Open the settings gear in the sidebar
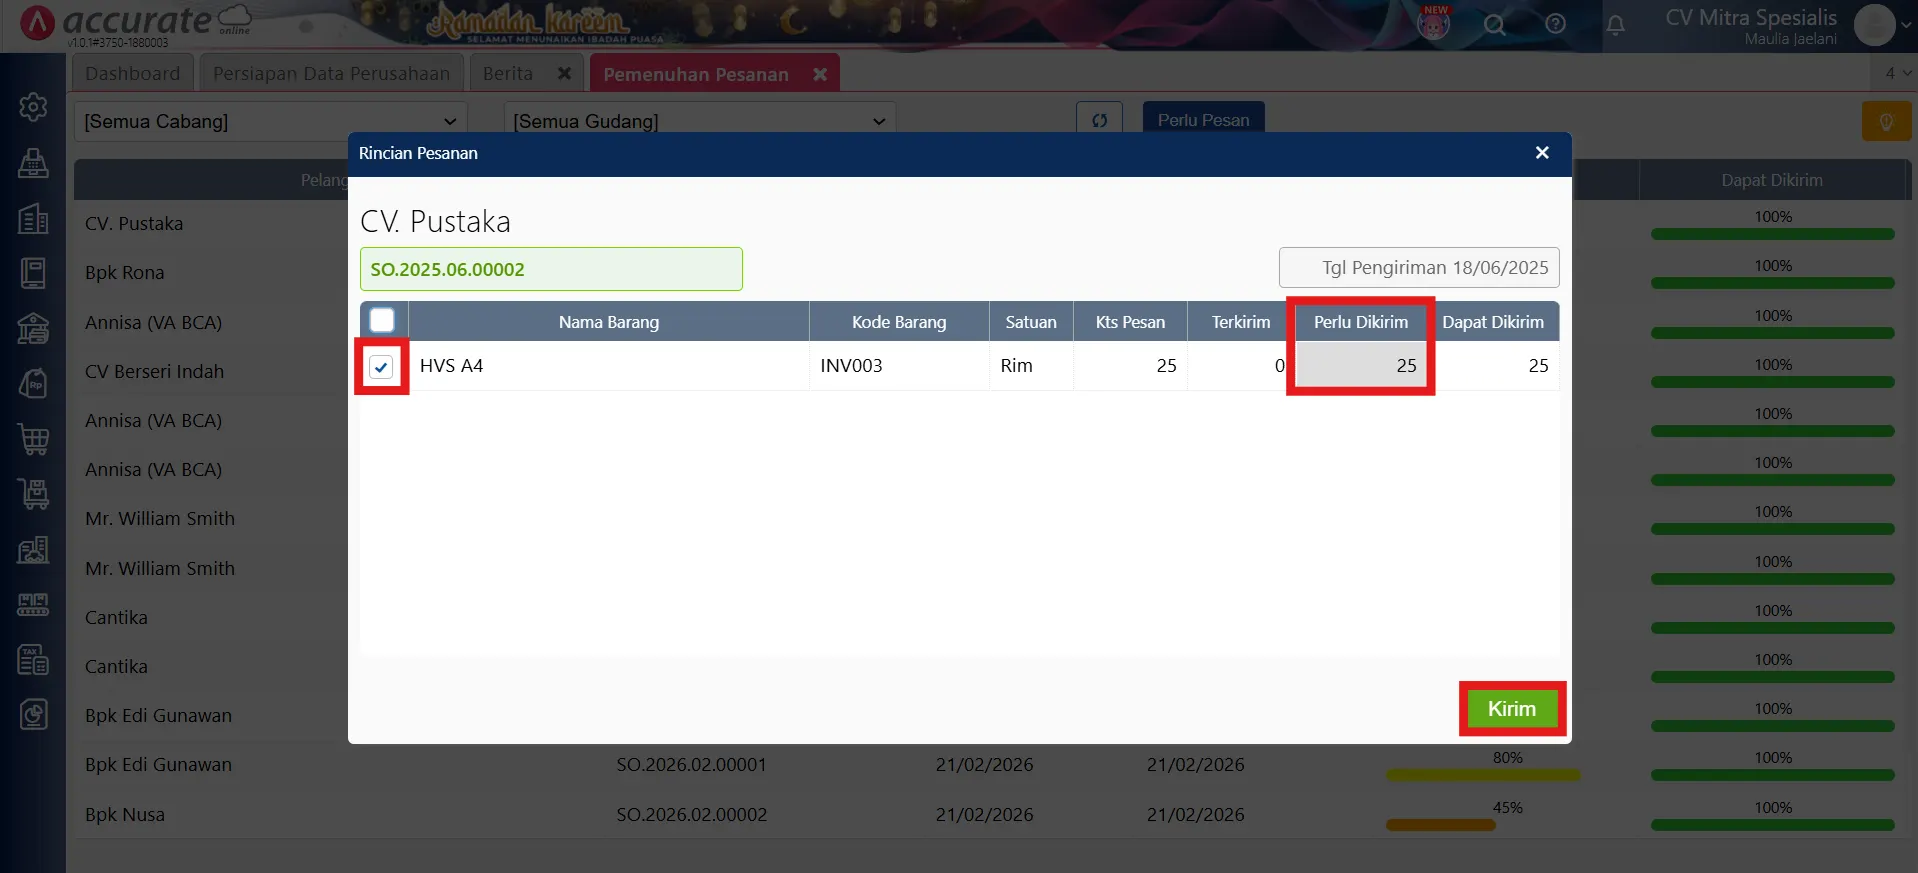Screen dimensions: 1918x873 (x=33, y=107)
